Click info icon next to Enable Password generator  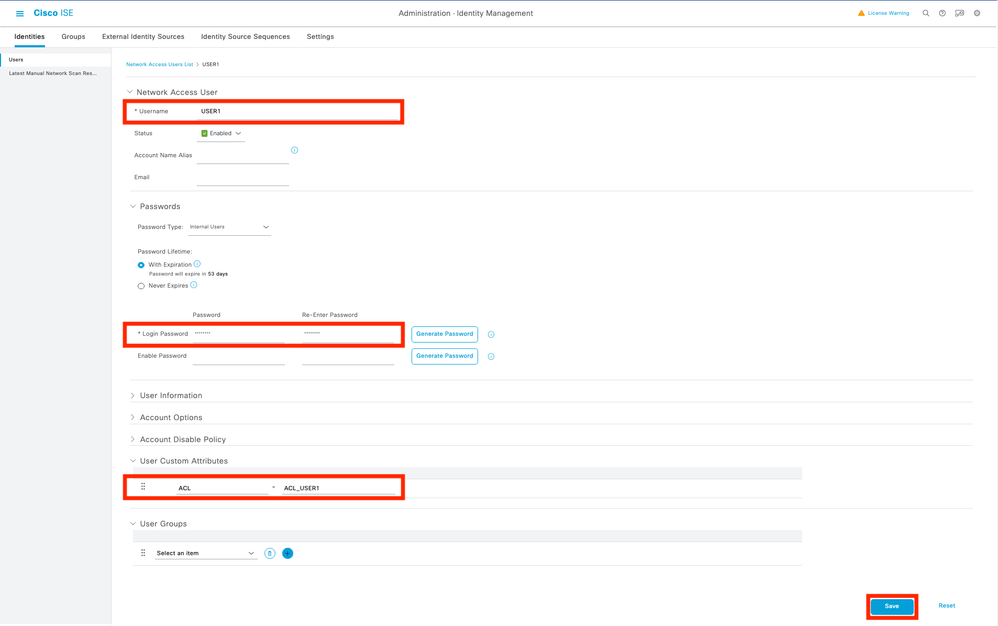[491, 356]
